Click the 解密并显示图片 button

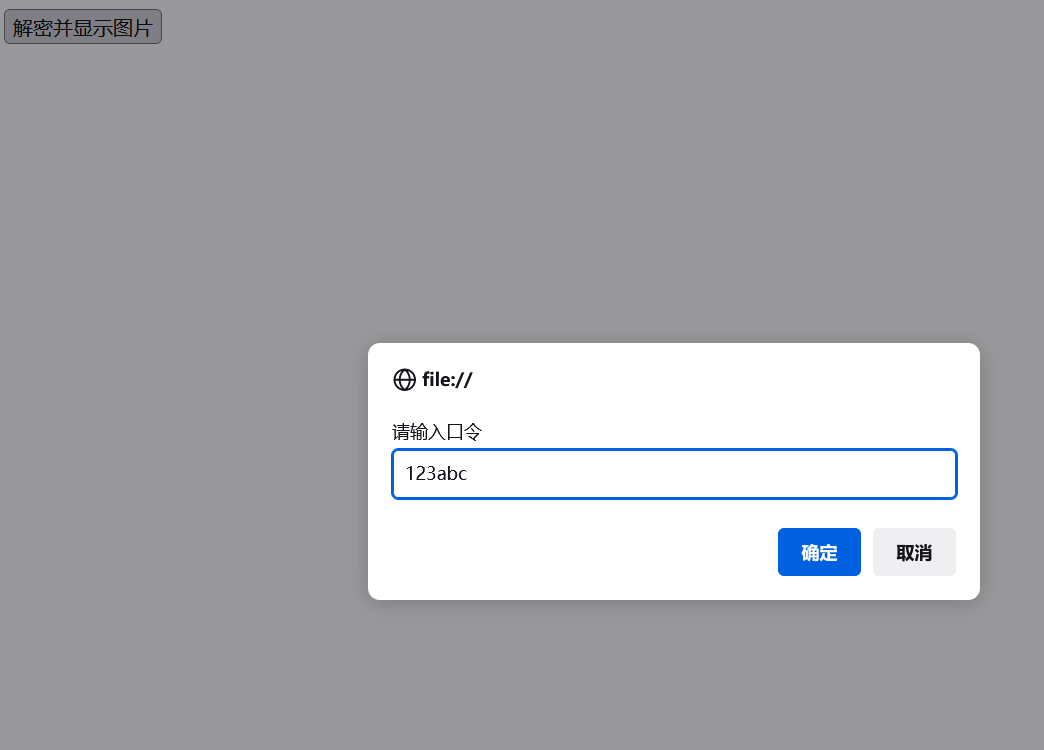click(x=83, y=27)
